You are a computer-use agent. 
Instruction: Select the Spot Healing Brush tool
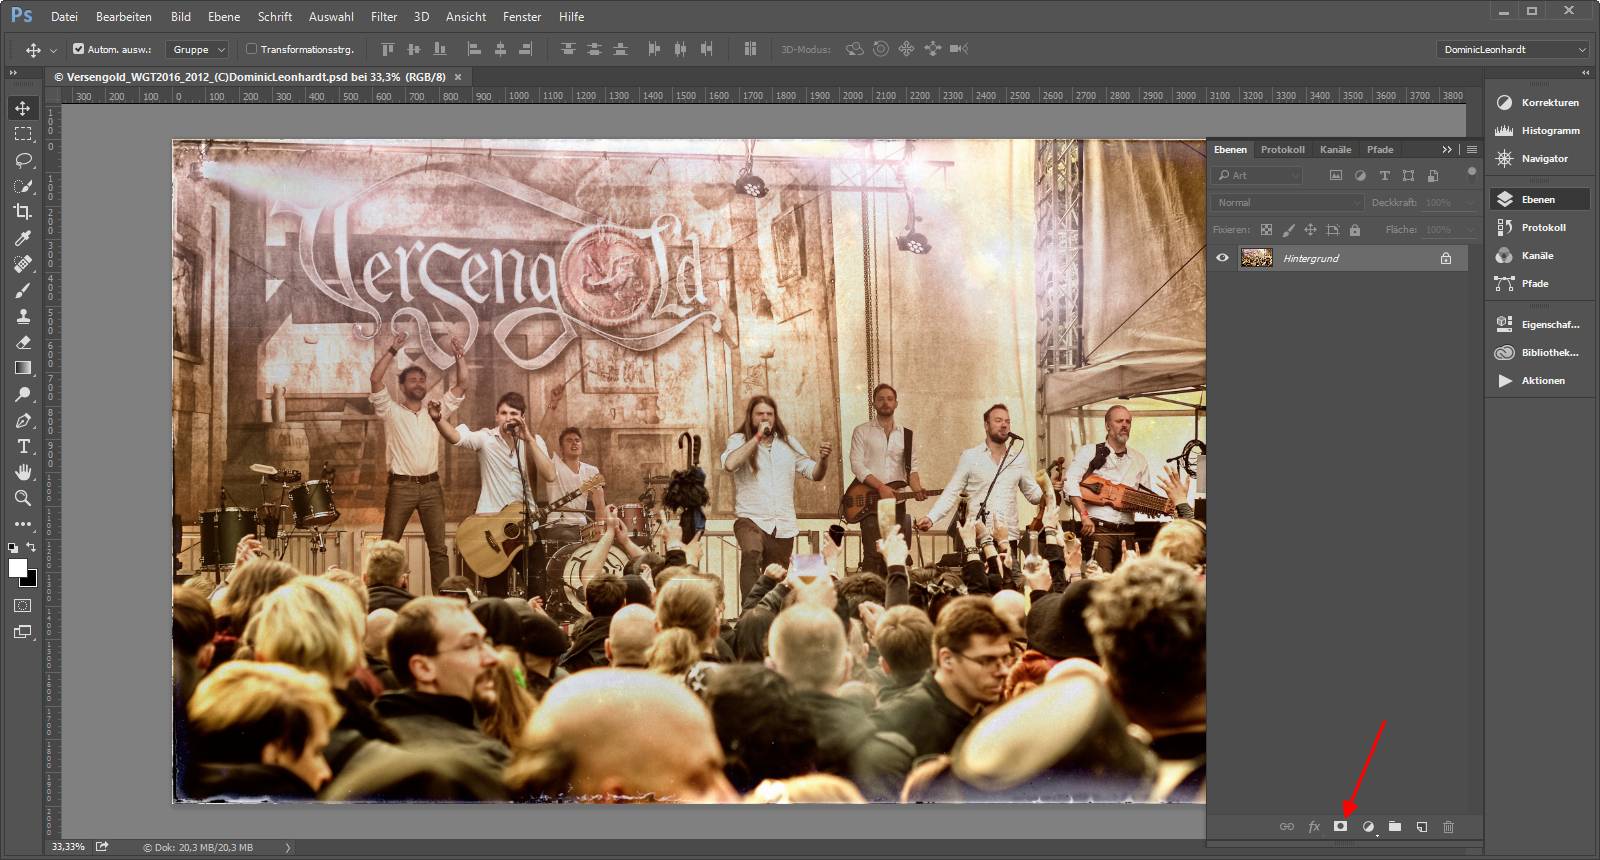[22, 264]
